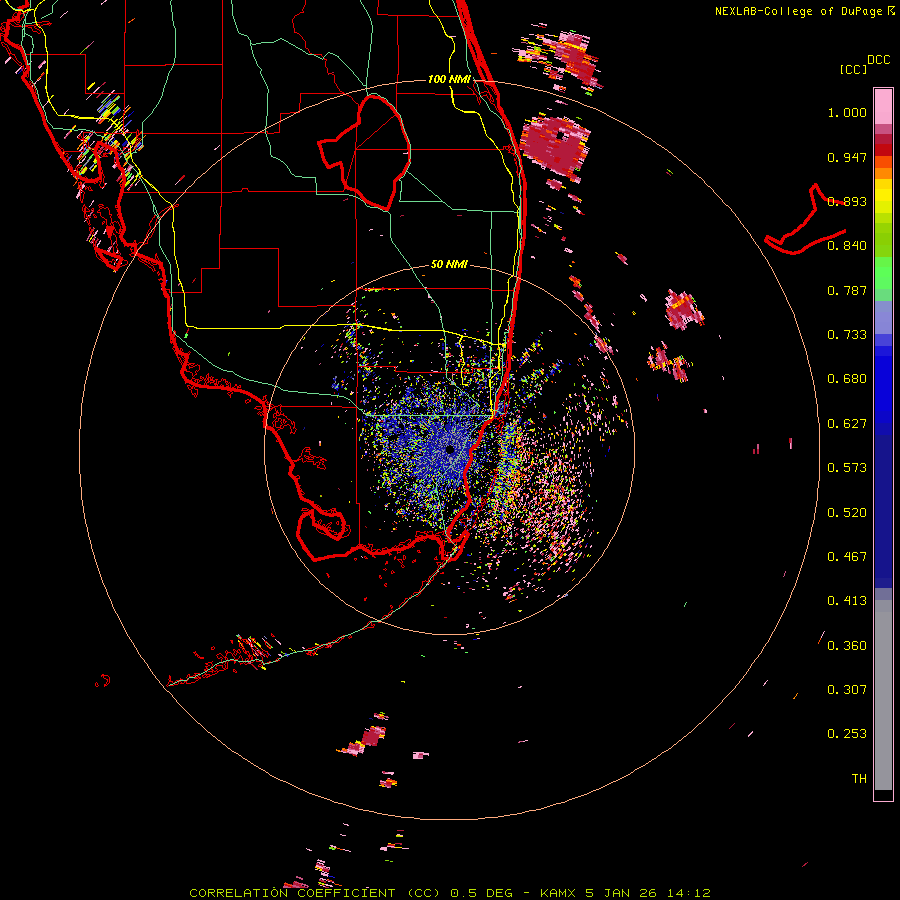Click the 0.360 scale value

point(847,646)
